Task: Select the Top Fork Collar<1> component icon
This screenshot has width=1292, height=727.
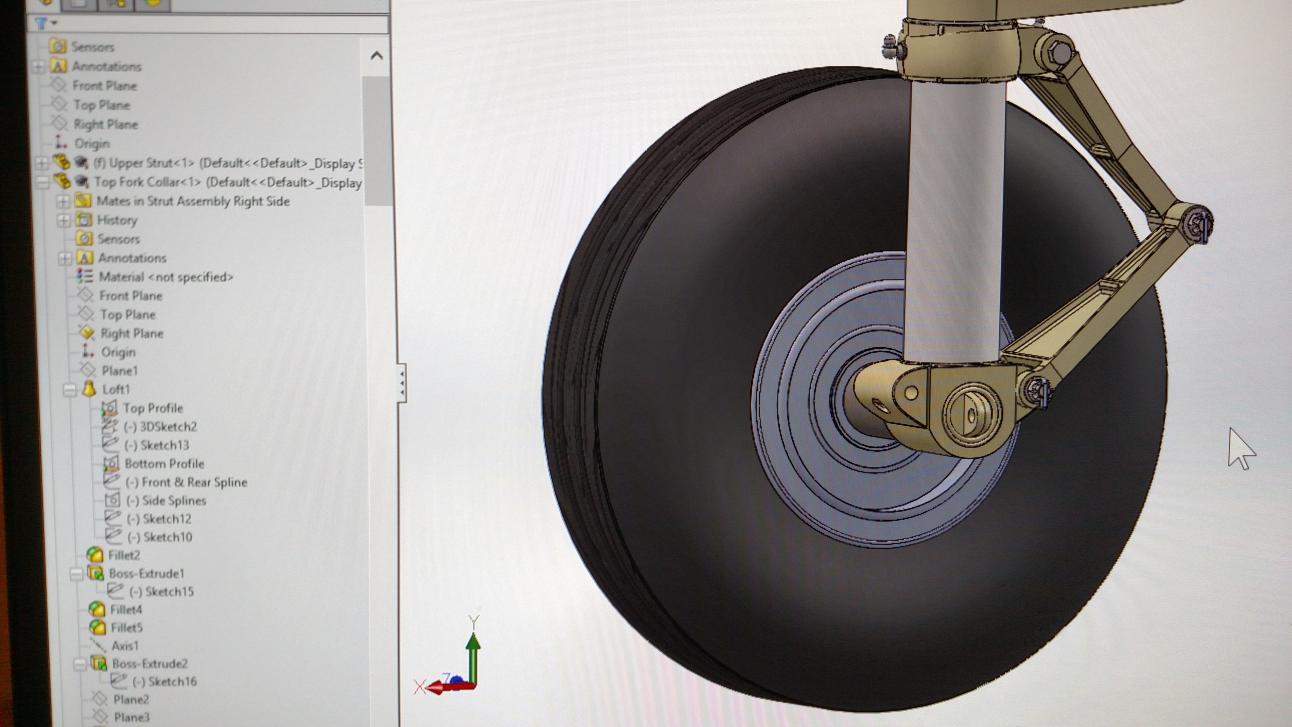Action: (x=62, y=182)
